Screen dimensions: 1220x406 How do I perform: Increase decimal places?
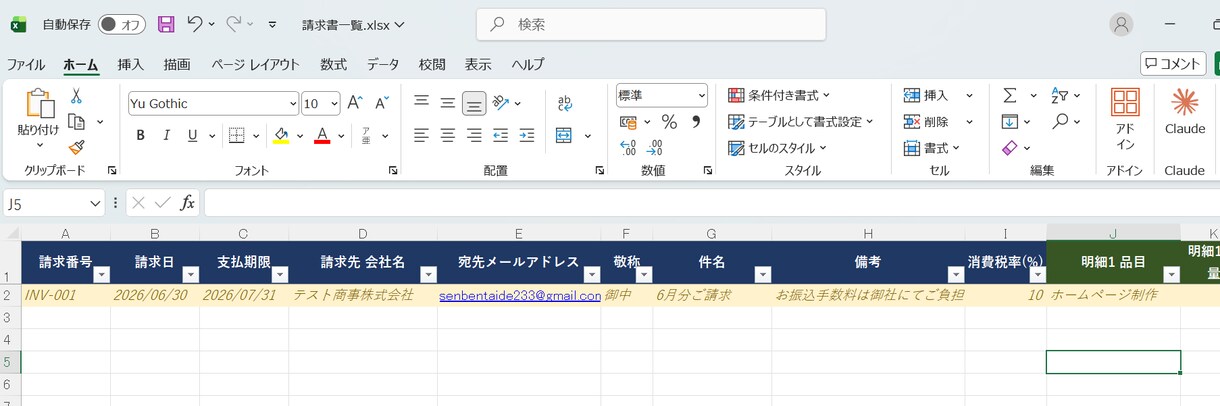pyautogui.click(x=628, y=148)
